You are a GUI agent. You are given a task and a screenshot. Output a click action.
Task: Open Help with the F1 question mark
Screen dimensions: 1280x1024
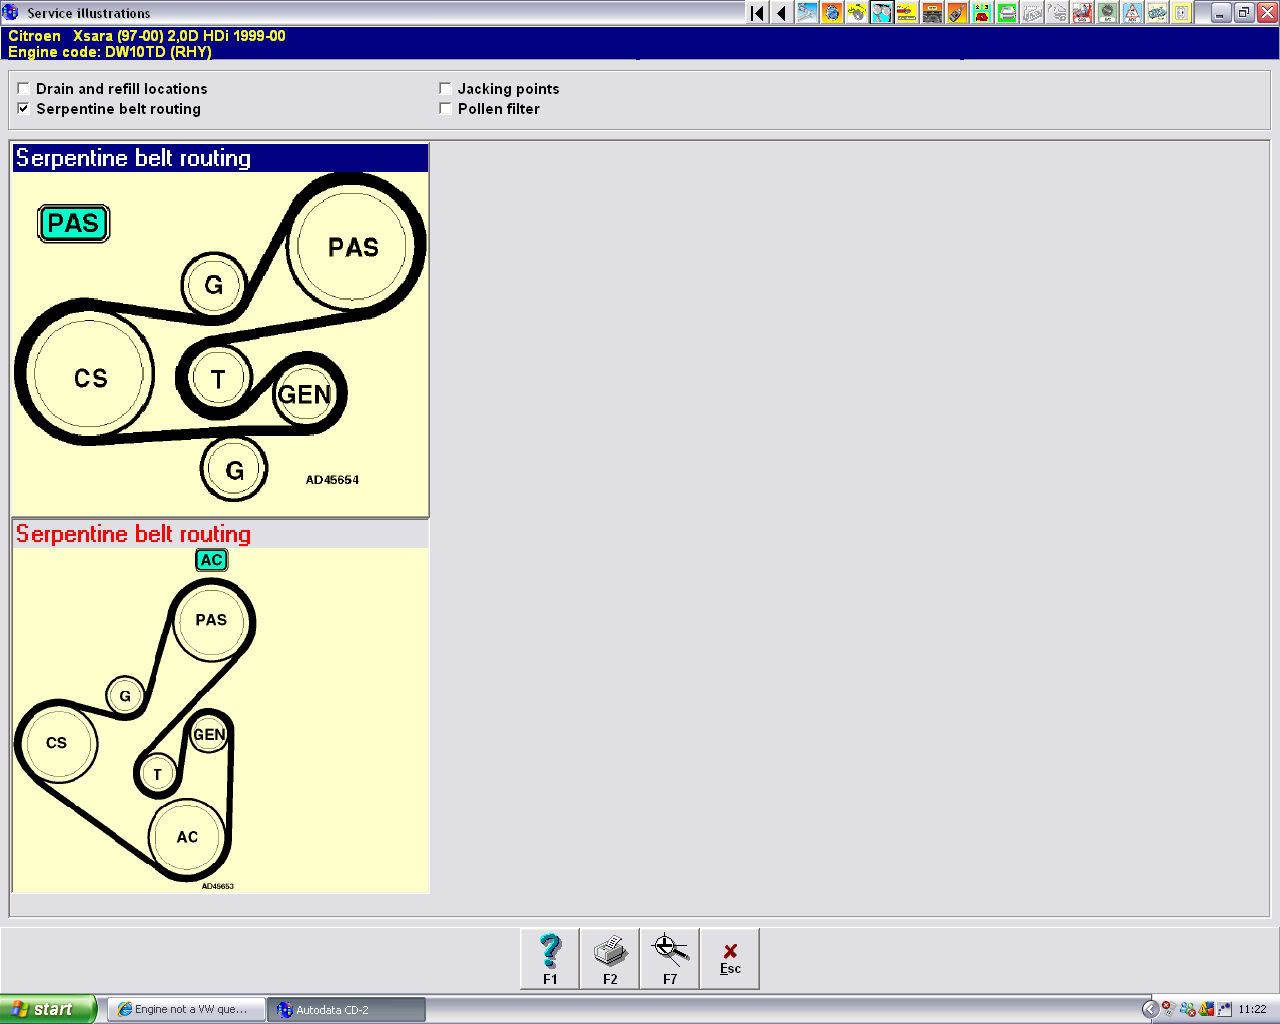(x=550, y=958)
